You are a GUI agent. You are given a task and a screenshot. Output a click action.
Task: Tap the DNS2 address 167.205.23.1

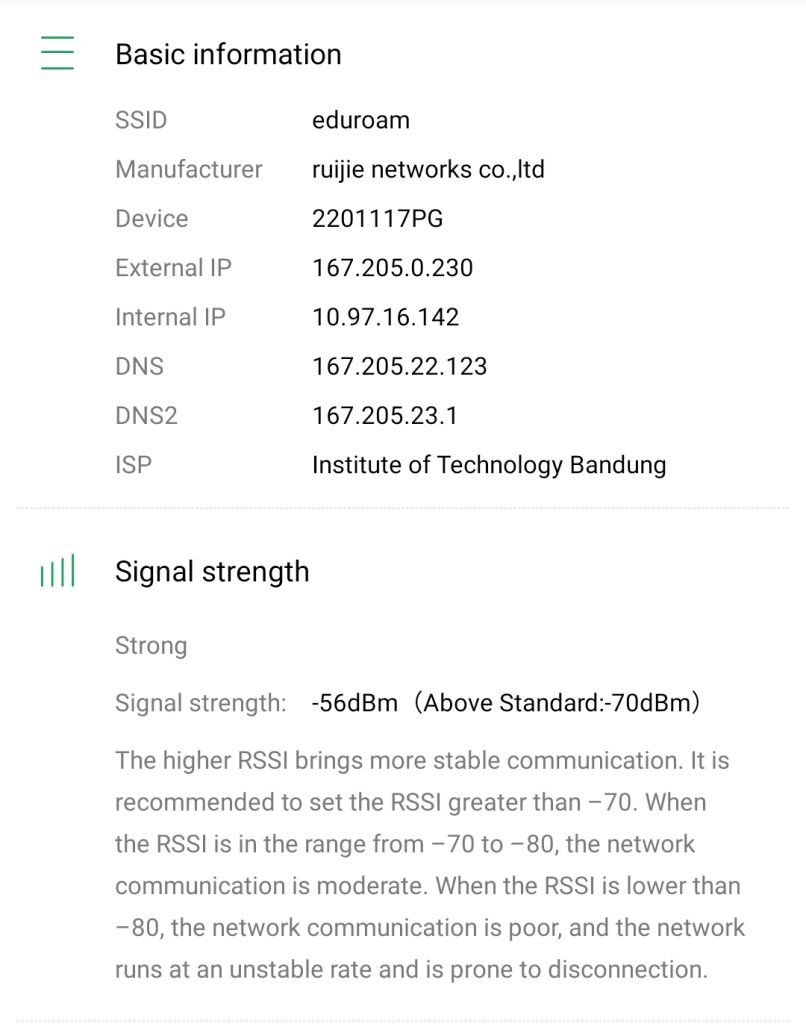(384, 415)
